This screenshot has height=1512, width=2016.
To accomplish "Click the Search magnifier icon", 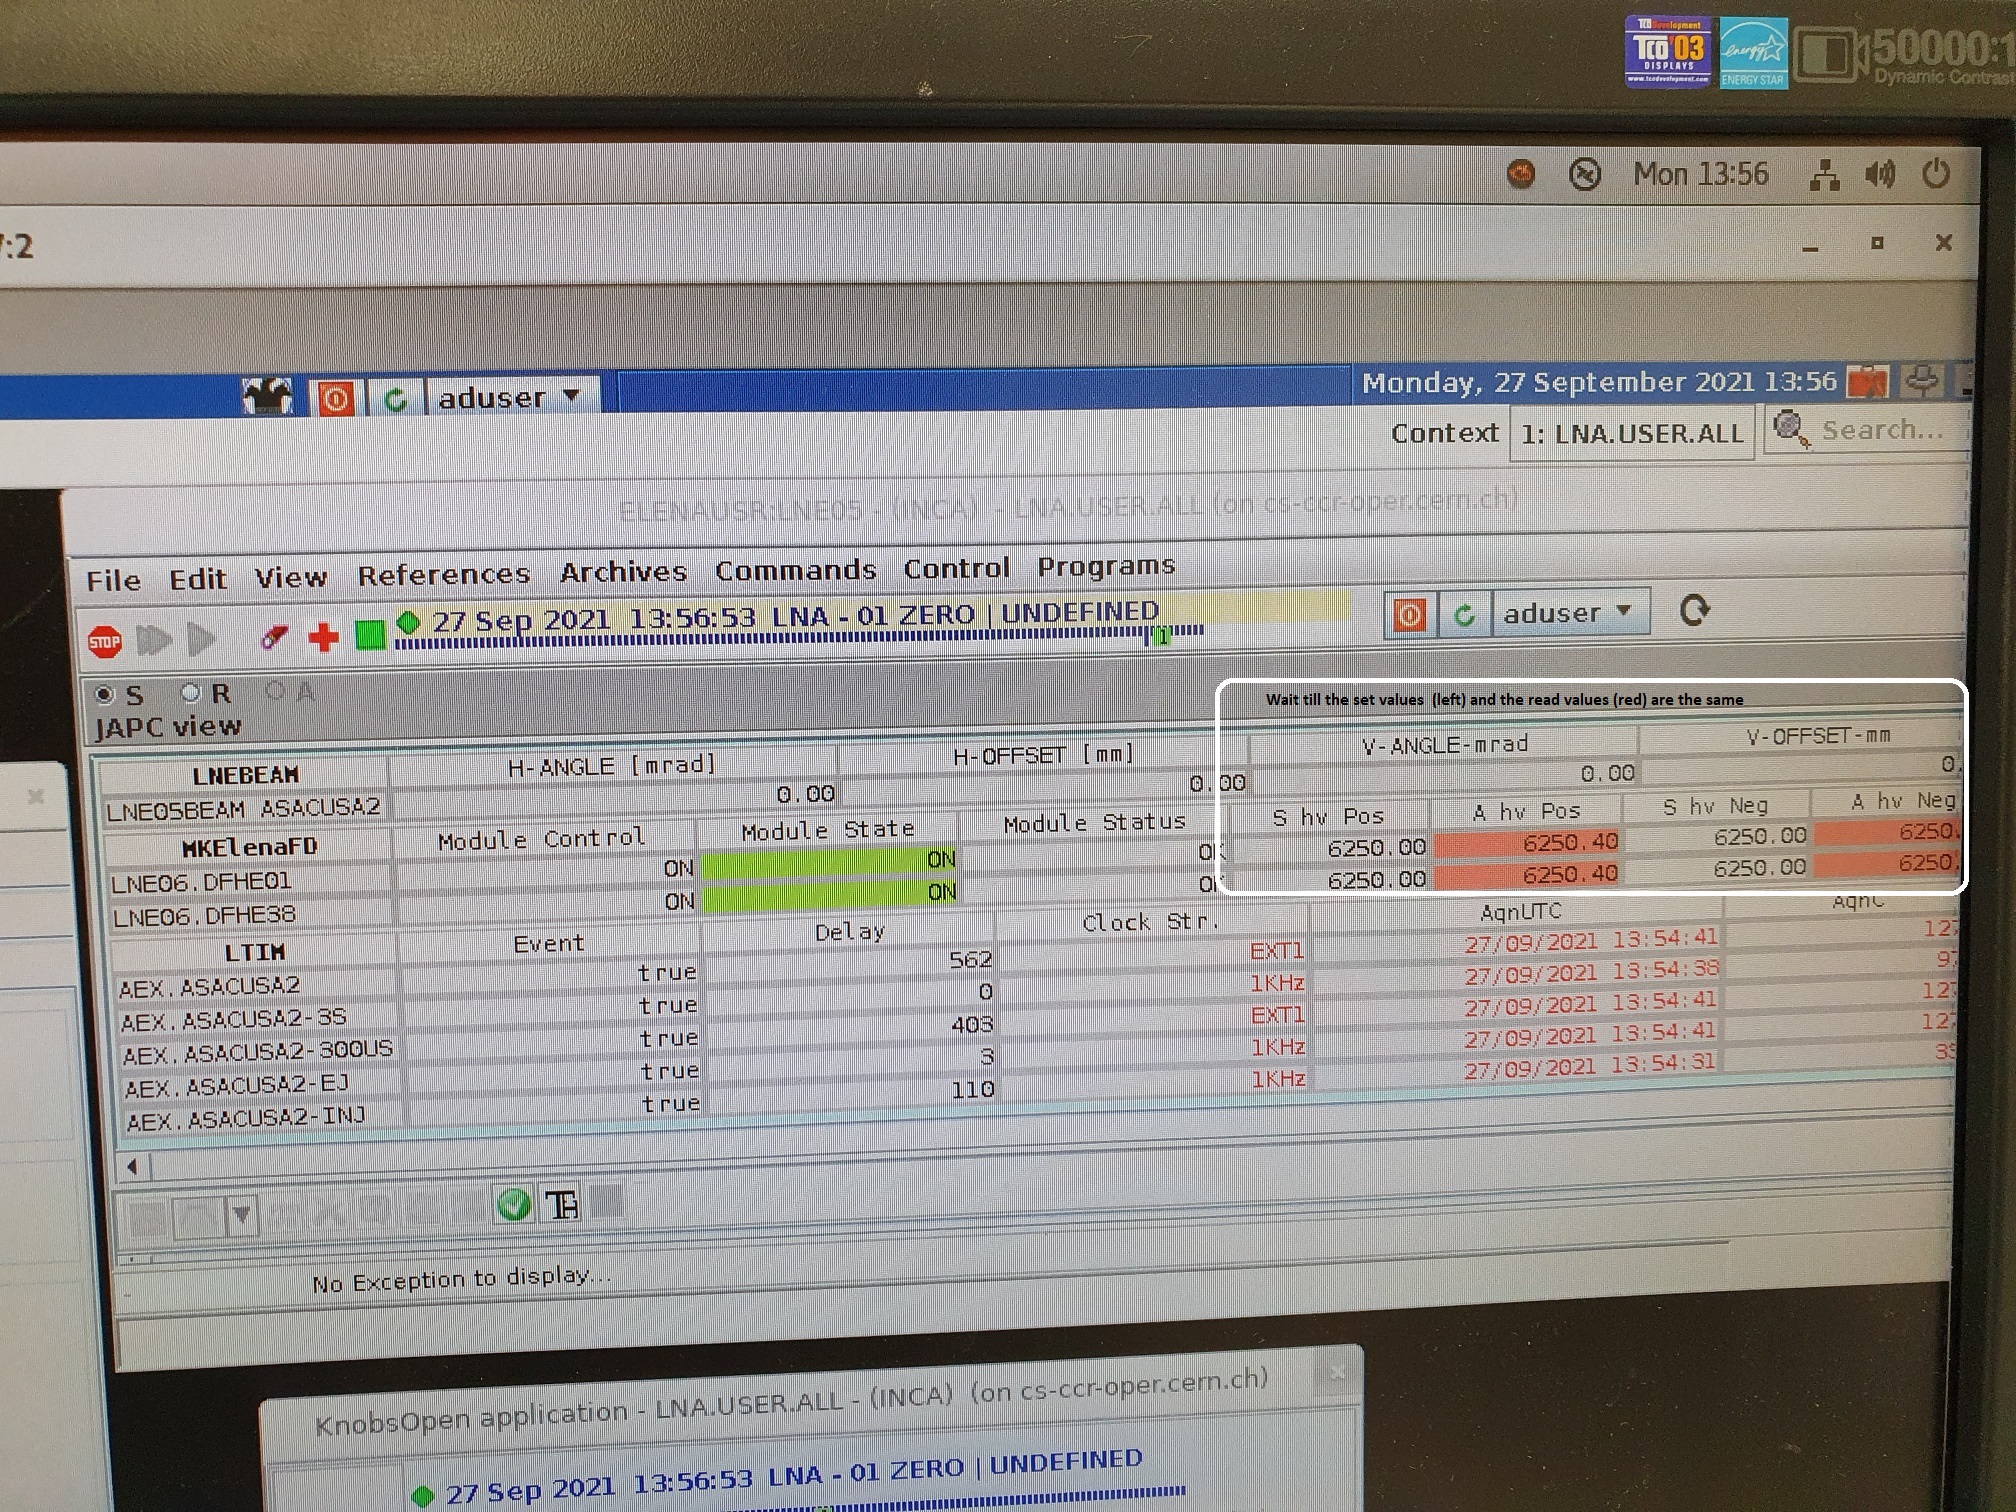I will (1789, 430).
